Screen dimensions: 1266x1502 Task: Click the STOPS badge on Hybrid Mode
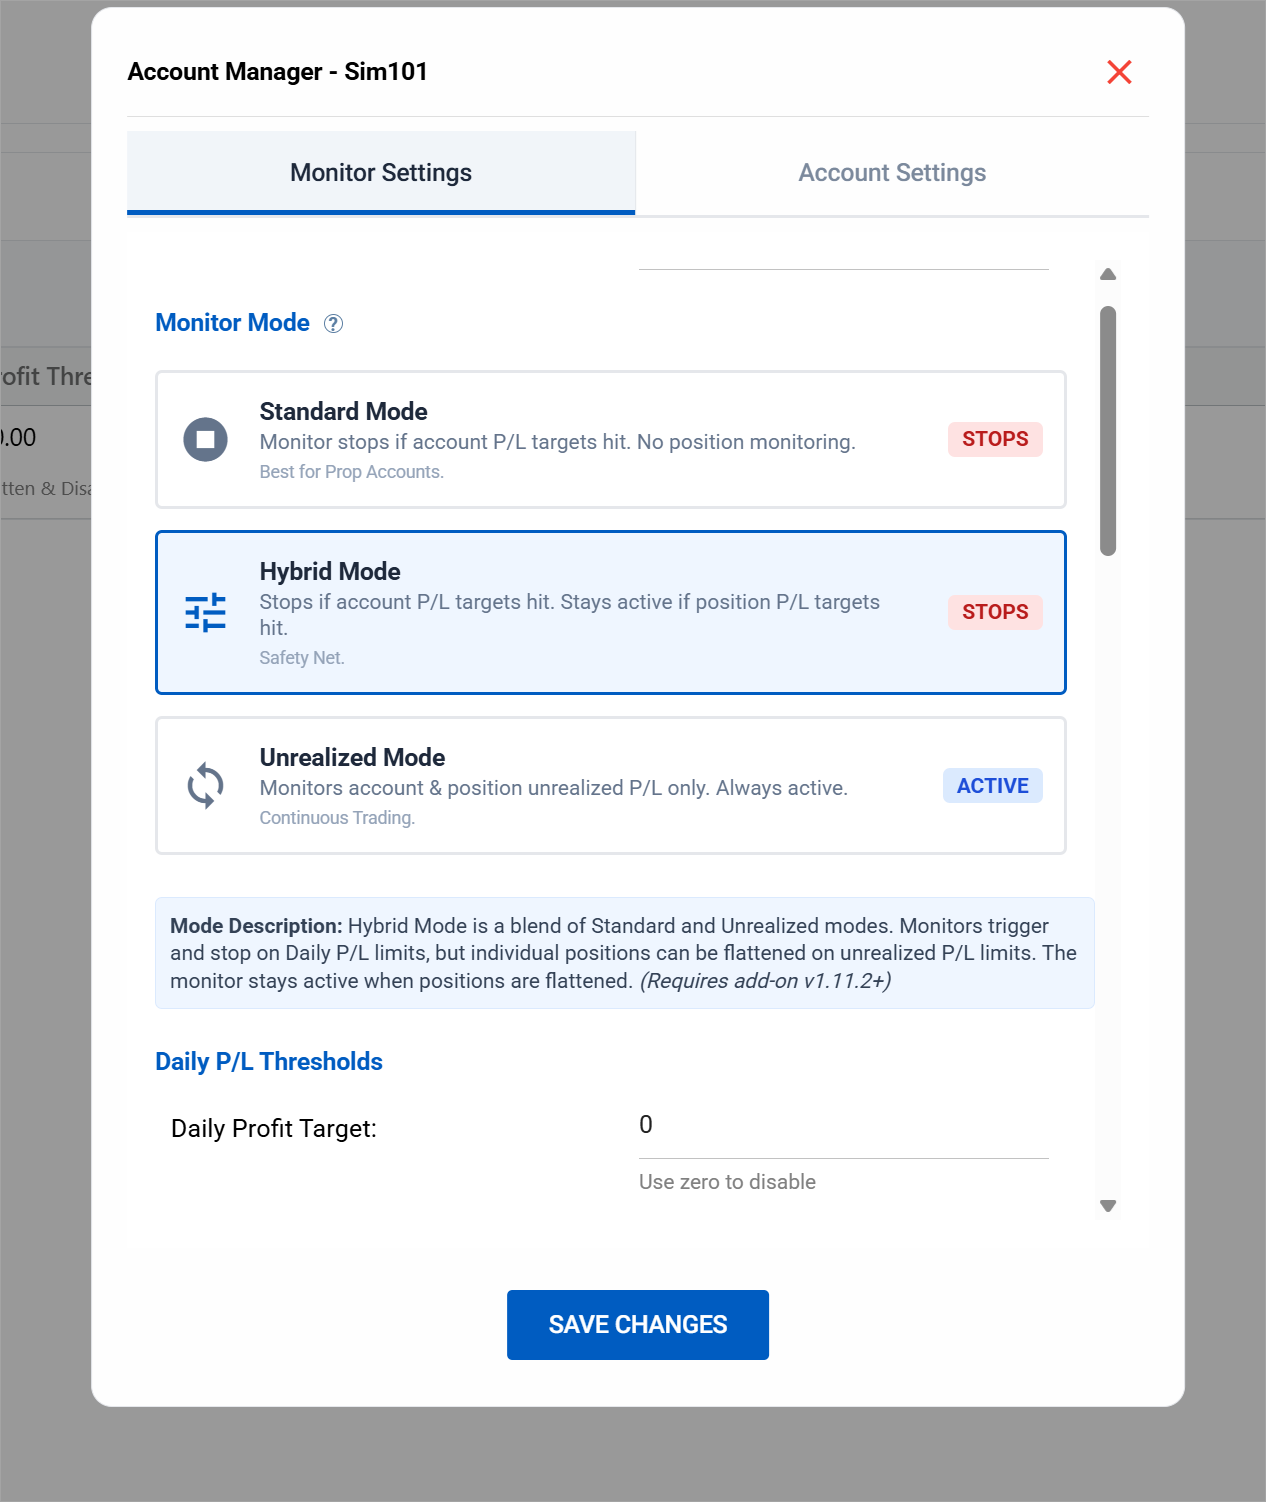(995, 612)
